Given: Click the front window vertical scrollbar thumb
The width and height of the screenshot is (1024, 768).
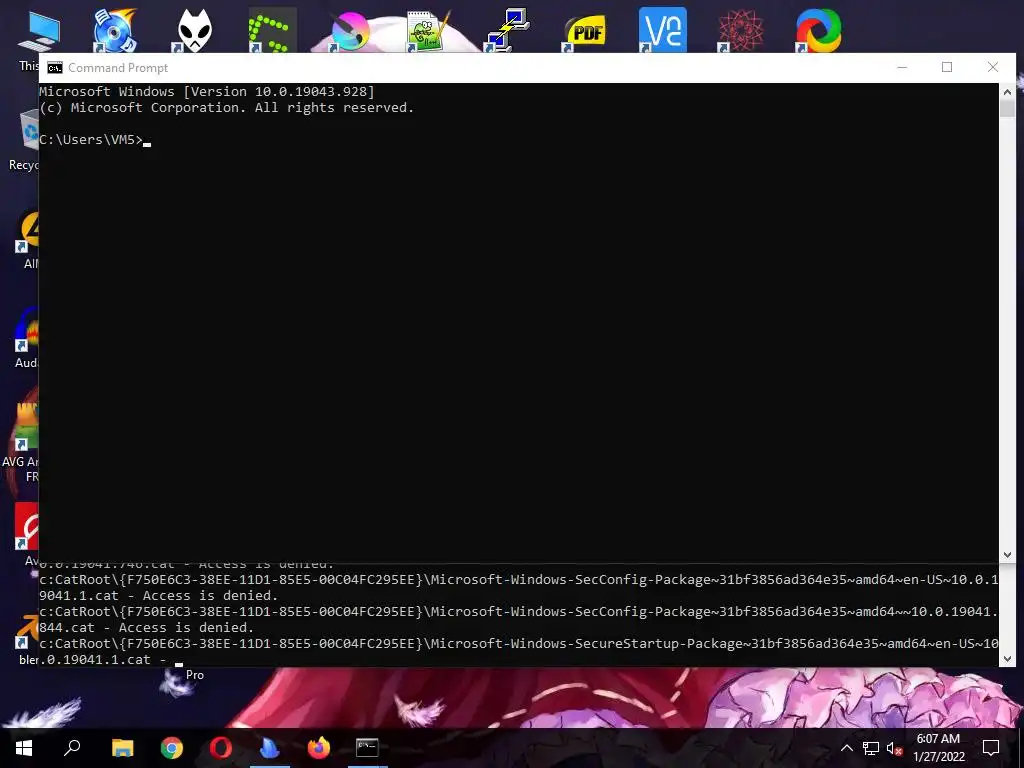Looking at the screenshot, I should pyautogui.click(x=1007, y=108).
